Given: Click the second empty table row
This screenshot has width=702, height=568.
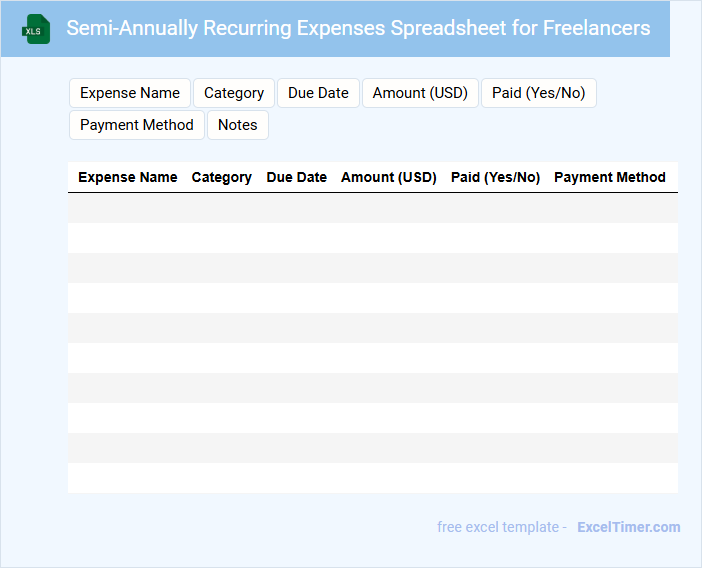Looking at the screenshot, I should [372, 238].
